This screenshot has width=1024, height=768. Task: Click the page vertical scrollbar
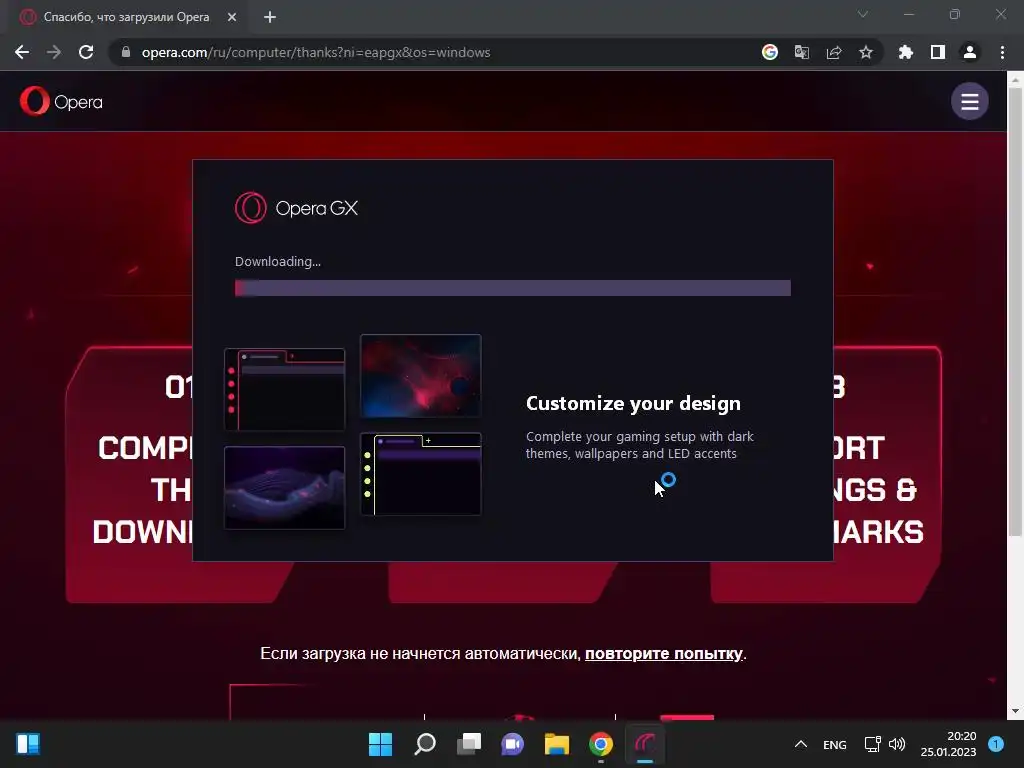[1015, 312]
